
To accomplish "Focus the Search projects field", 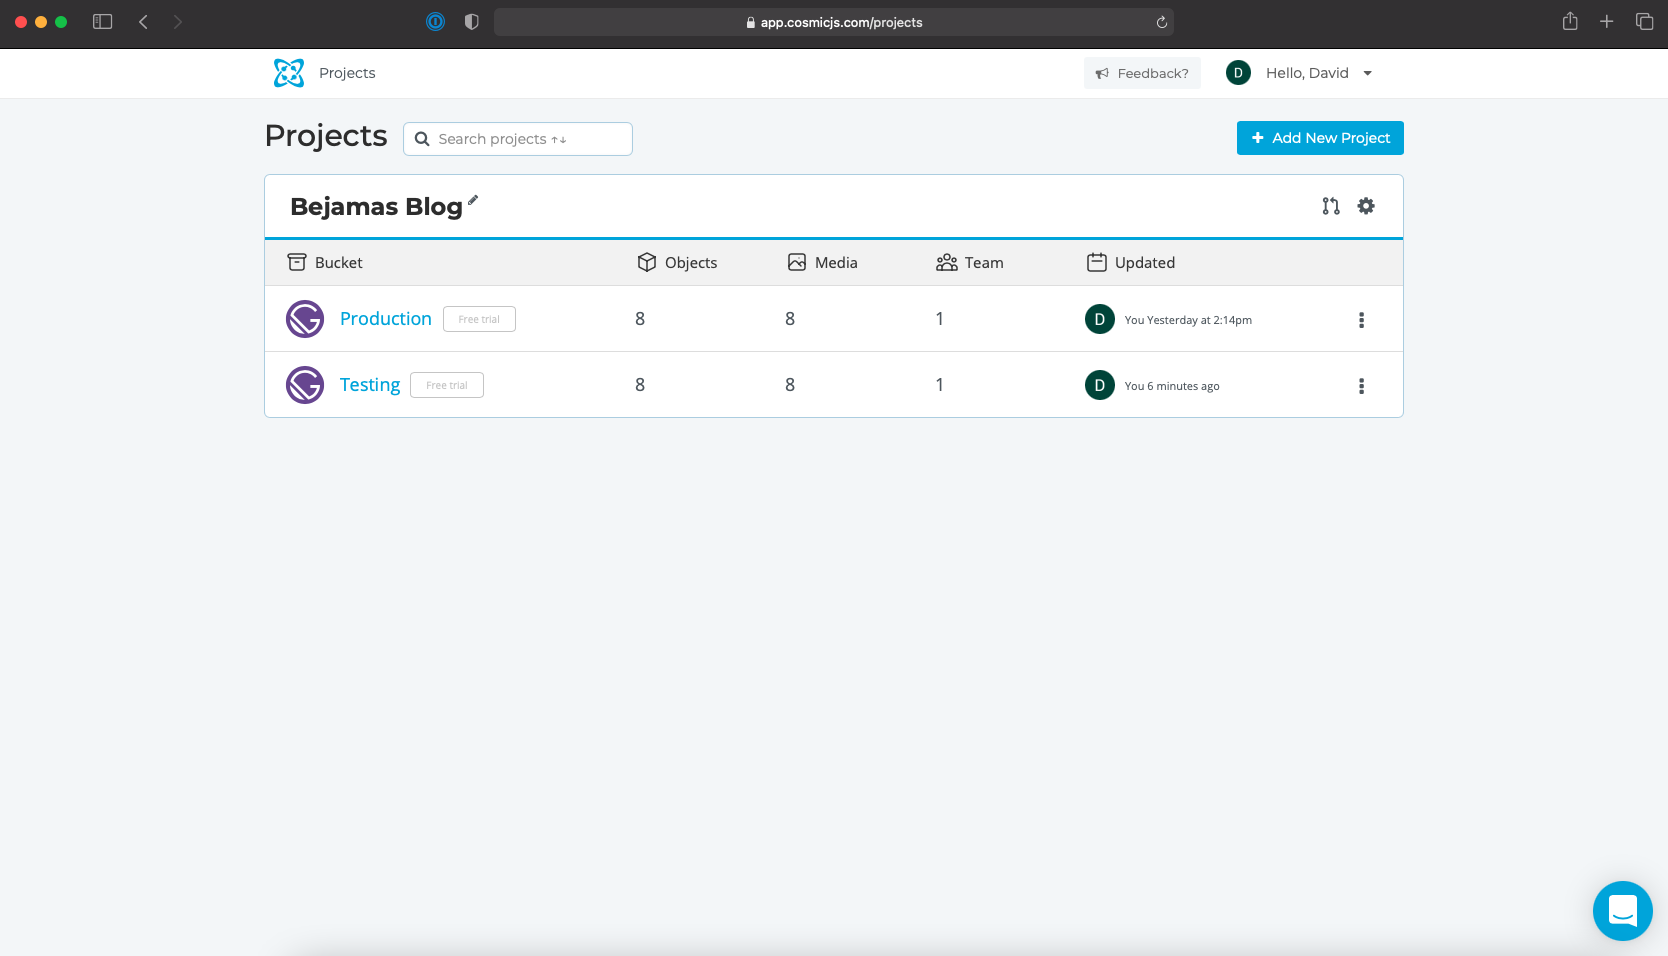I will click(x=518, y=139).
